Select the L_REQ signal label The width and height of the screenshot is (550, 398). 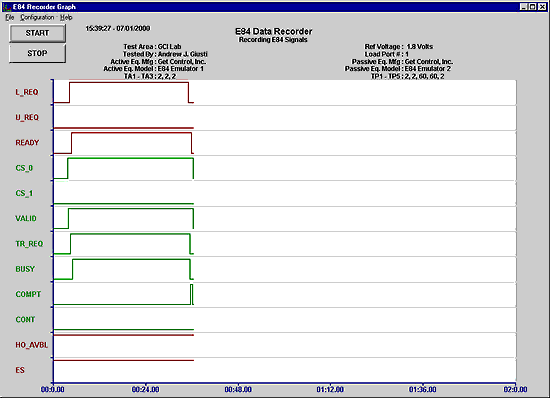click(27, 92)
